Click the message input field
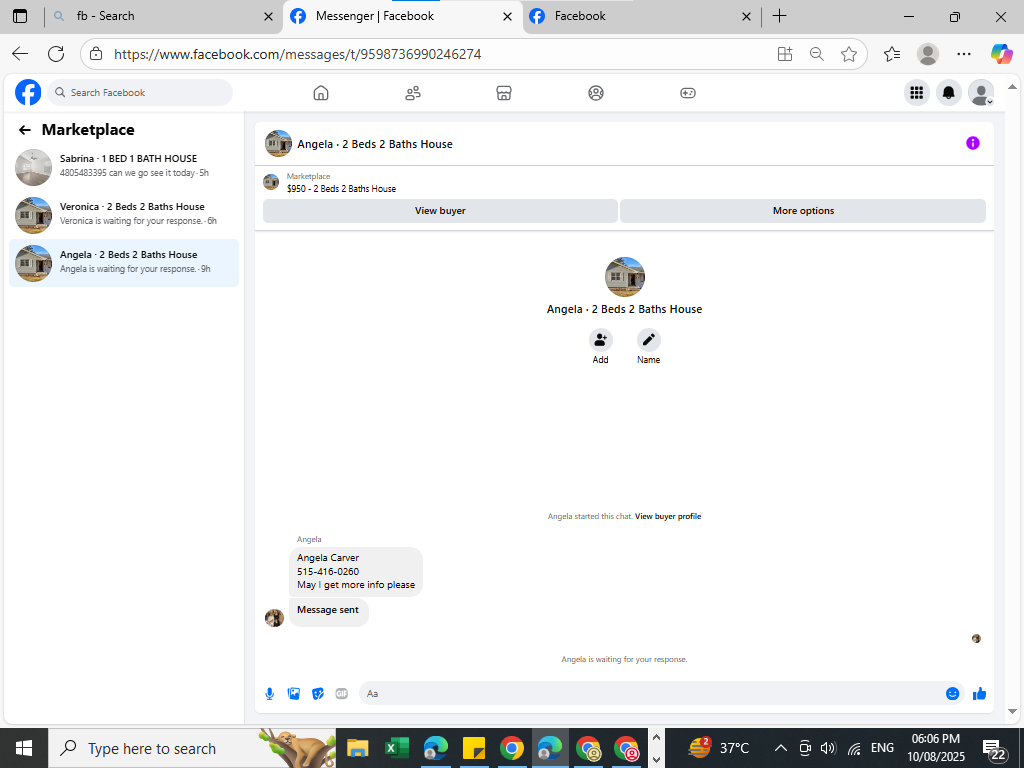This screenshot has width=1024, height=768. pos(653,694)
